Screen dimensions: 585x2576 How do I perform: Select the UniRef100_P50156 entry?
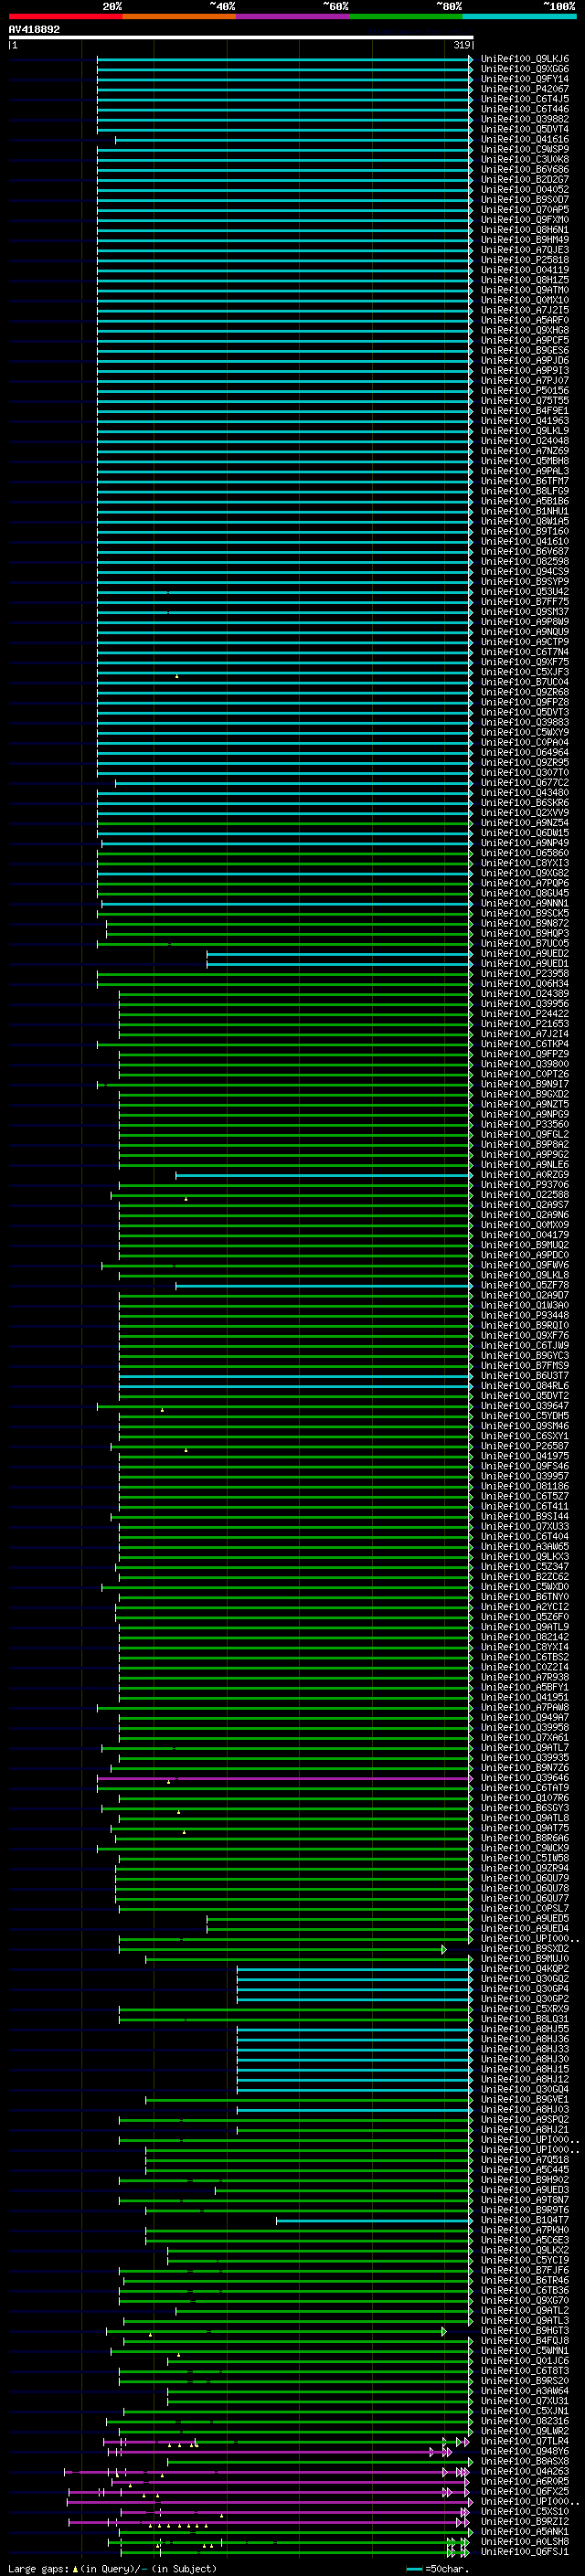pyautogui.click(x=525, y=391)
